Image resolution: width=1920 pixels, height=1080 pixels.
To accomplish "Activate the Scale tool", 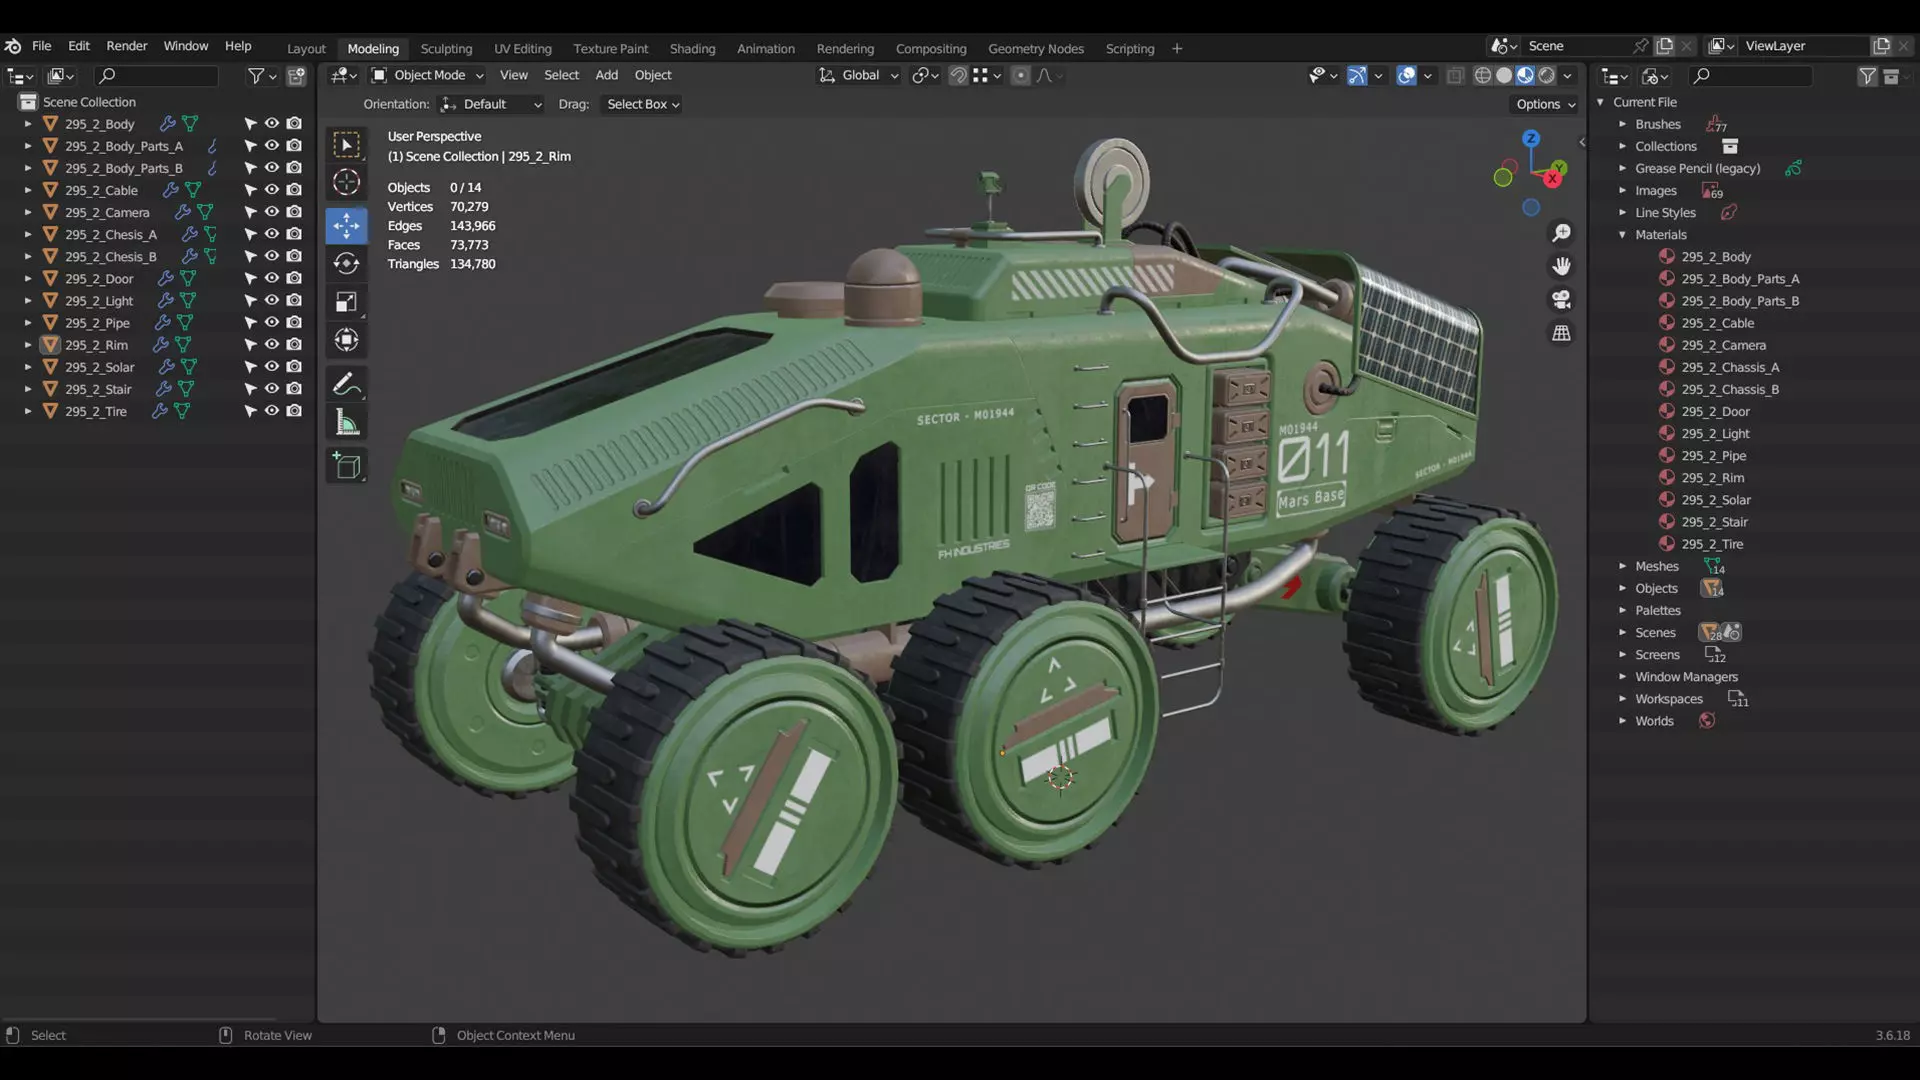I will tap(346, 302).
